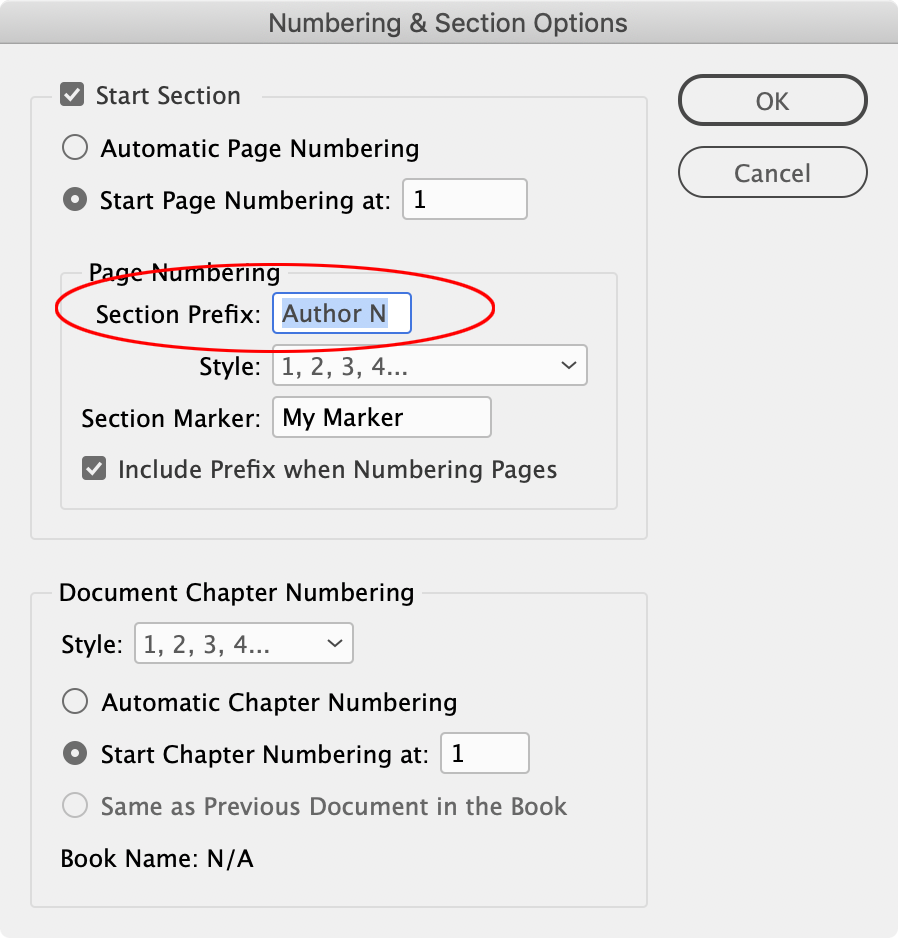Select Same as Previous Document in the Book
The image size is (898, 938).
(x=75, y=805)
